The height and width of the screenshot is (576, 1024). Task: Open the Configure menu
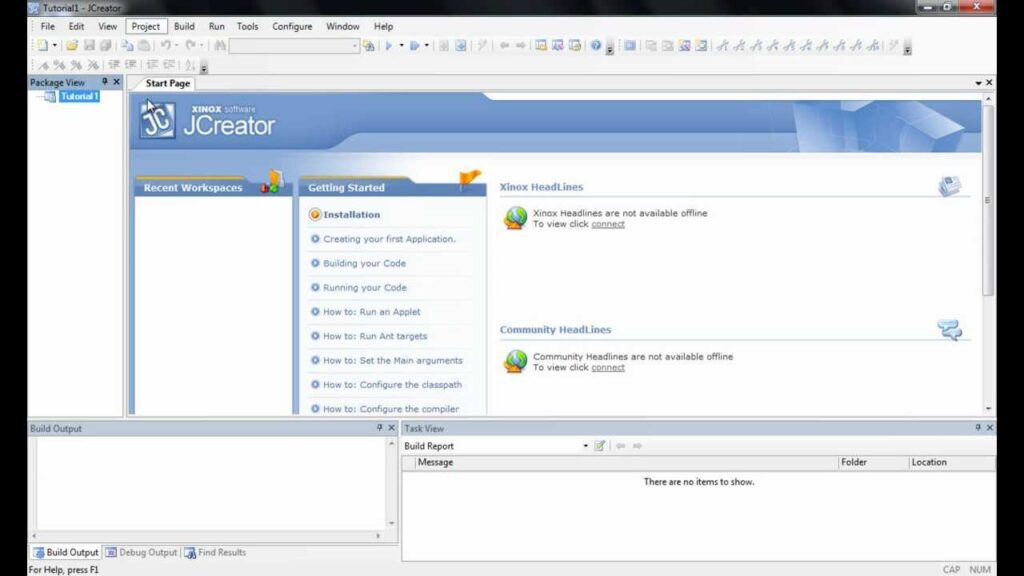tap(292, 27)
